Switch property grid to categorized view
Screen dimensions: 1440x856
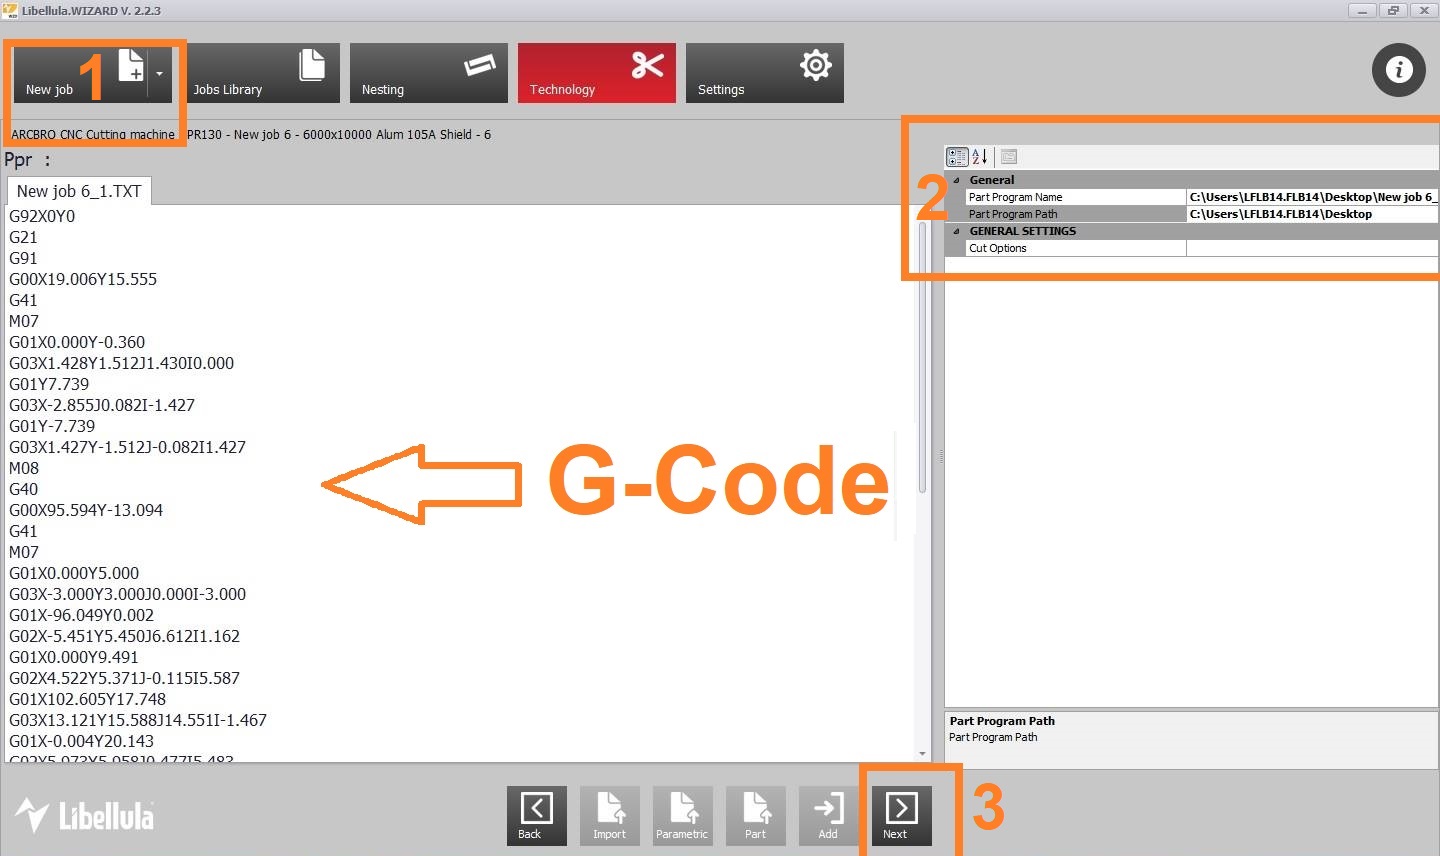(x=957, y=156)
